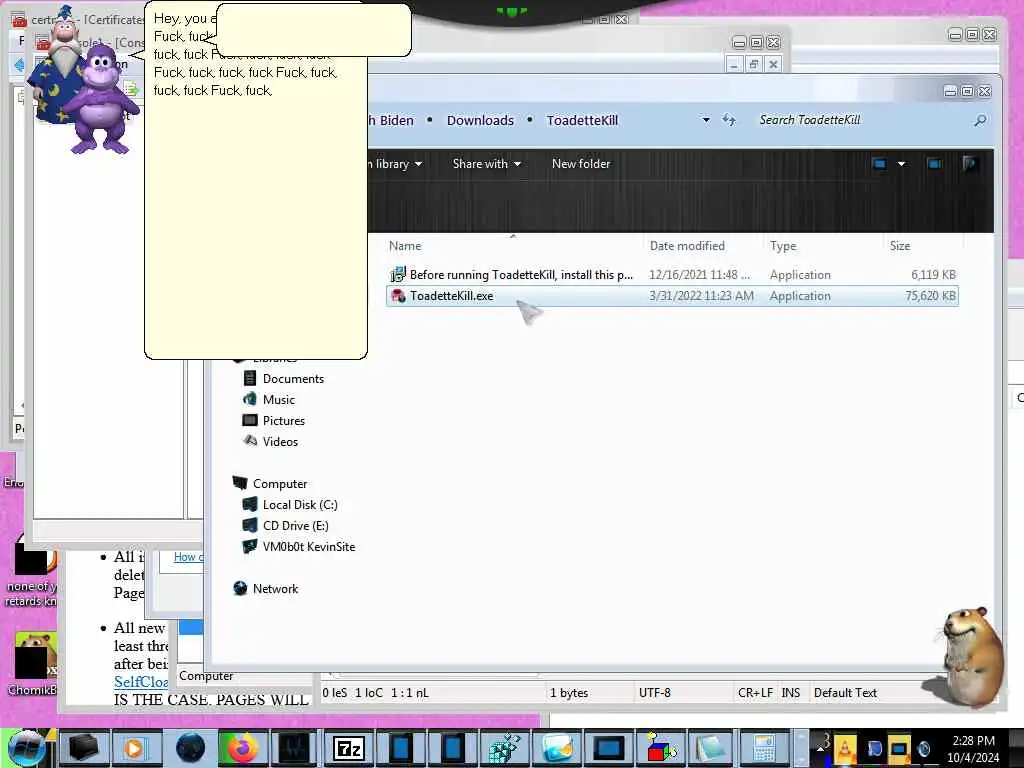Viewport: 1024px width, 768px height.
Task: Open the notepad taskbar icon
Action: [711, 748]
